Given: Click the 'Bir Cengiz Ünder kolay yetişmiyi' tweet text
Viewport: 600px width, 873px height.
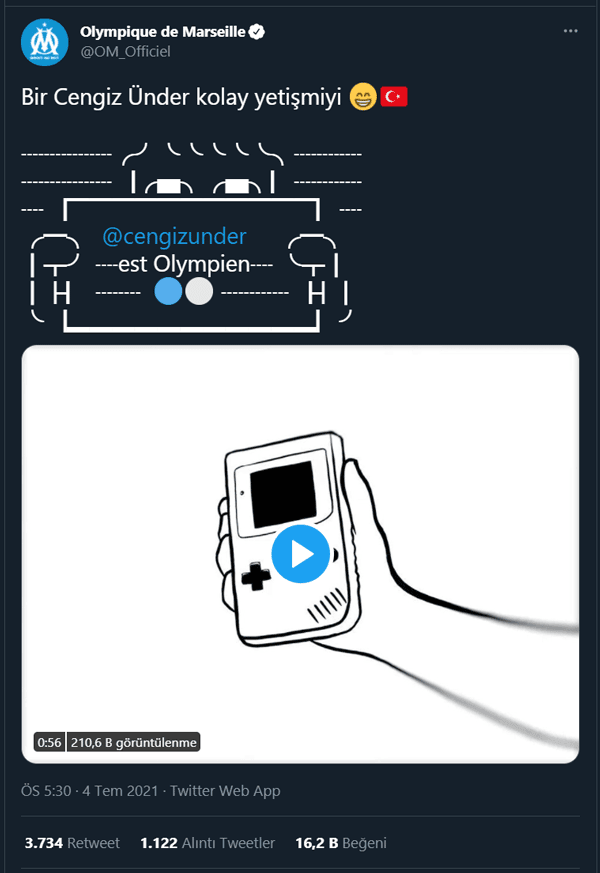Looking at the screenshot, I should tap(181, 97).
